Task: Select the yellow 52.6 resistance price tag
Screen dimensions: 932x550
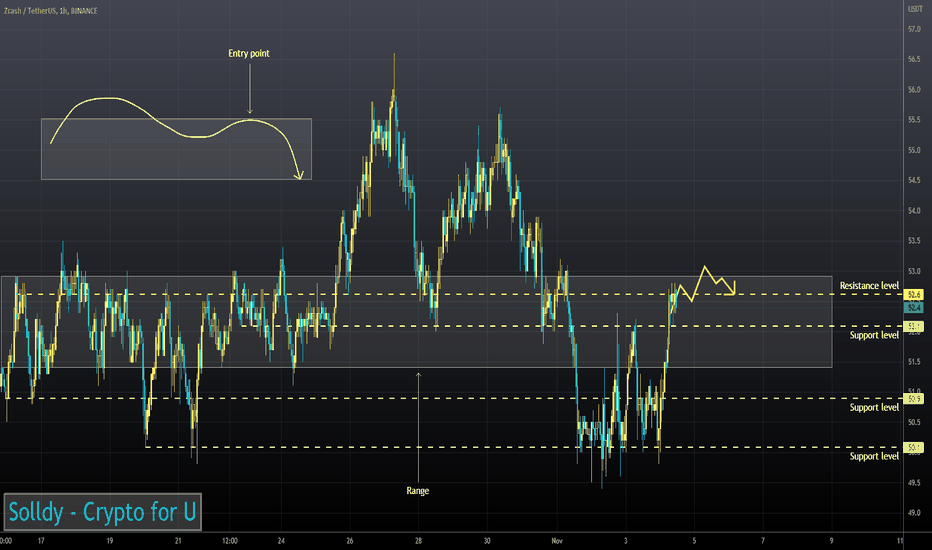Action: 914,295
